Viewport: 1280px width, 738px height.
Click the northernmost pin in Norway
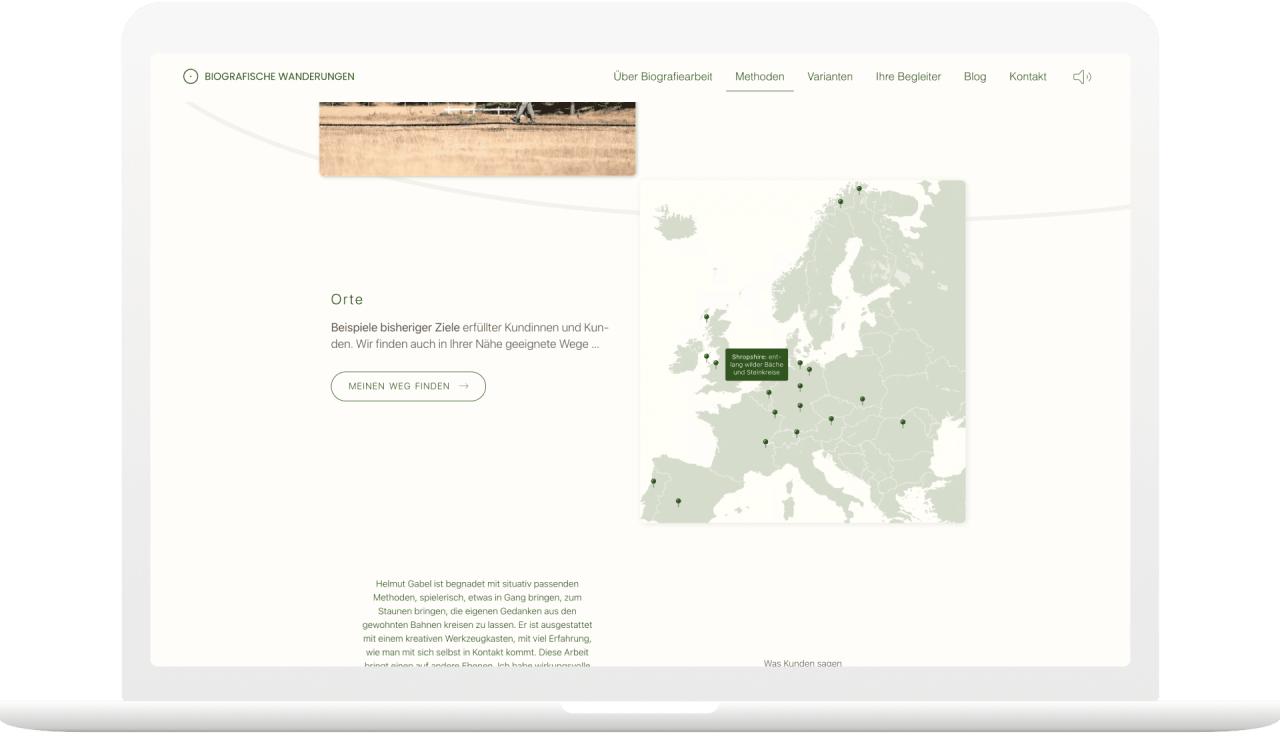pos(858,188)
